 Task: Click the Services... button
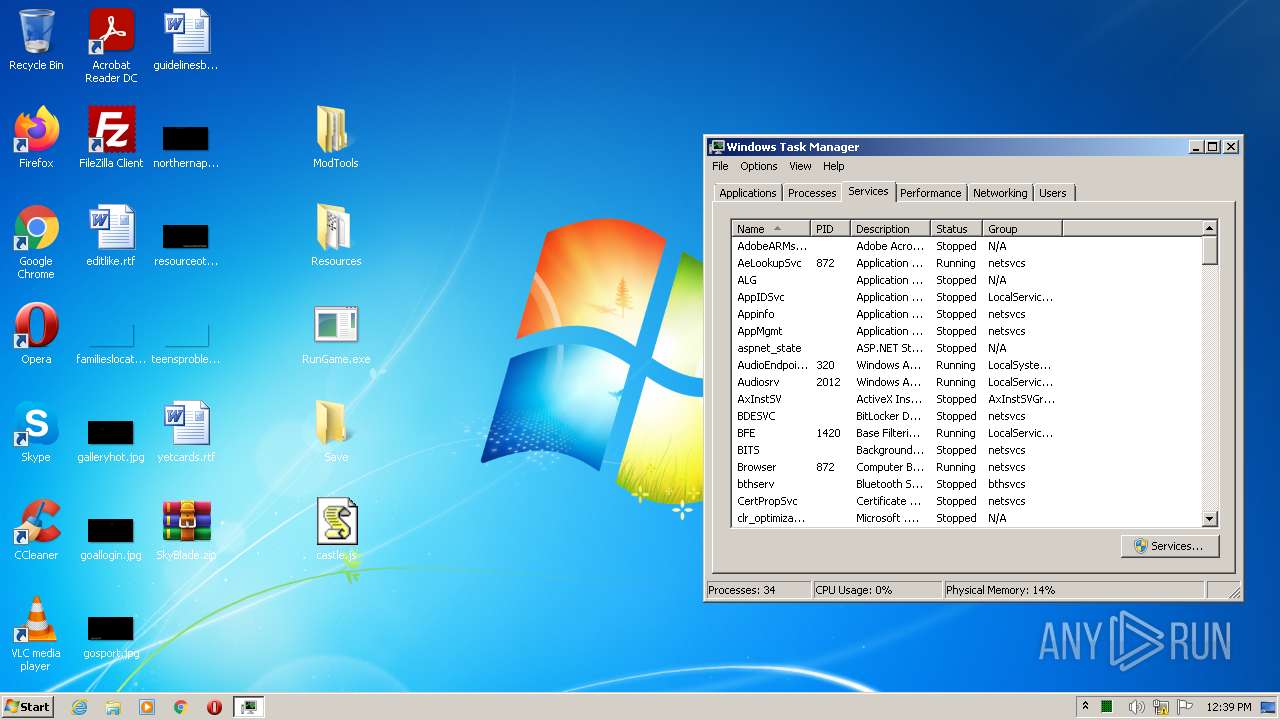click(x=1169, y=546)
